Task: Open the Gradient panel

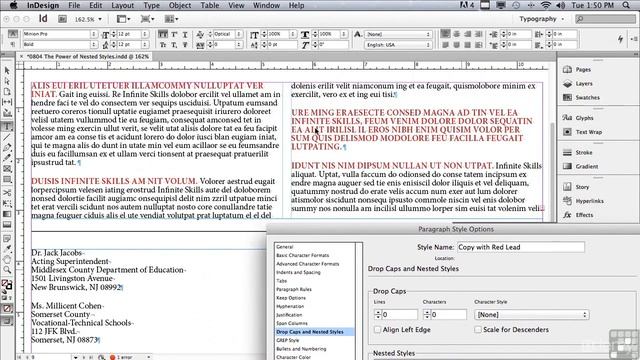Action: point(580,166)
